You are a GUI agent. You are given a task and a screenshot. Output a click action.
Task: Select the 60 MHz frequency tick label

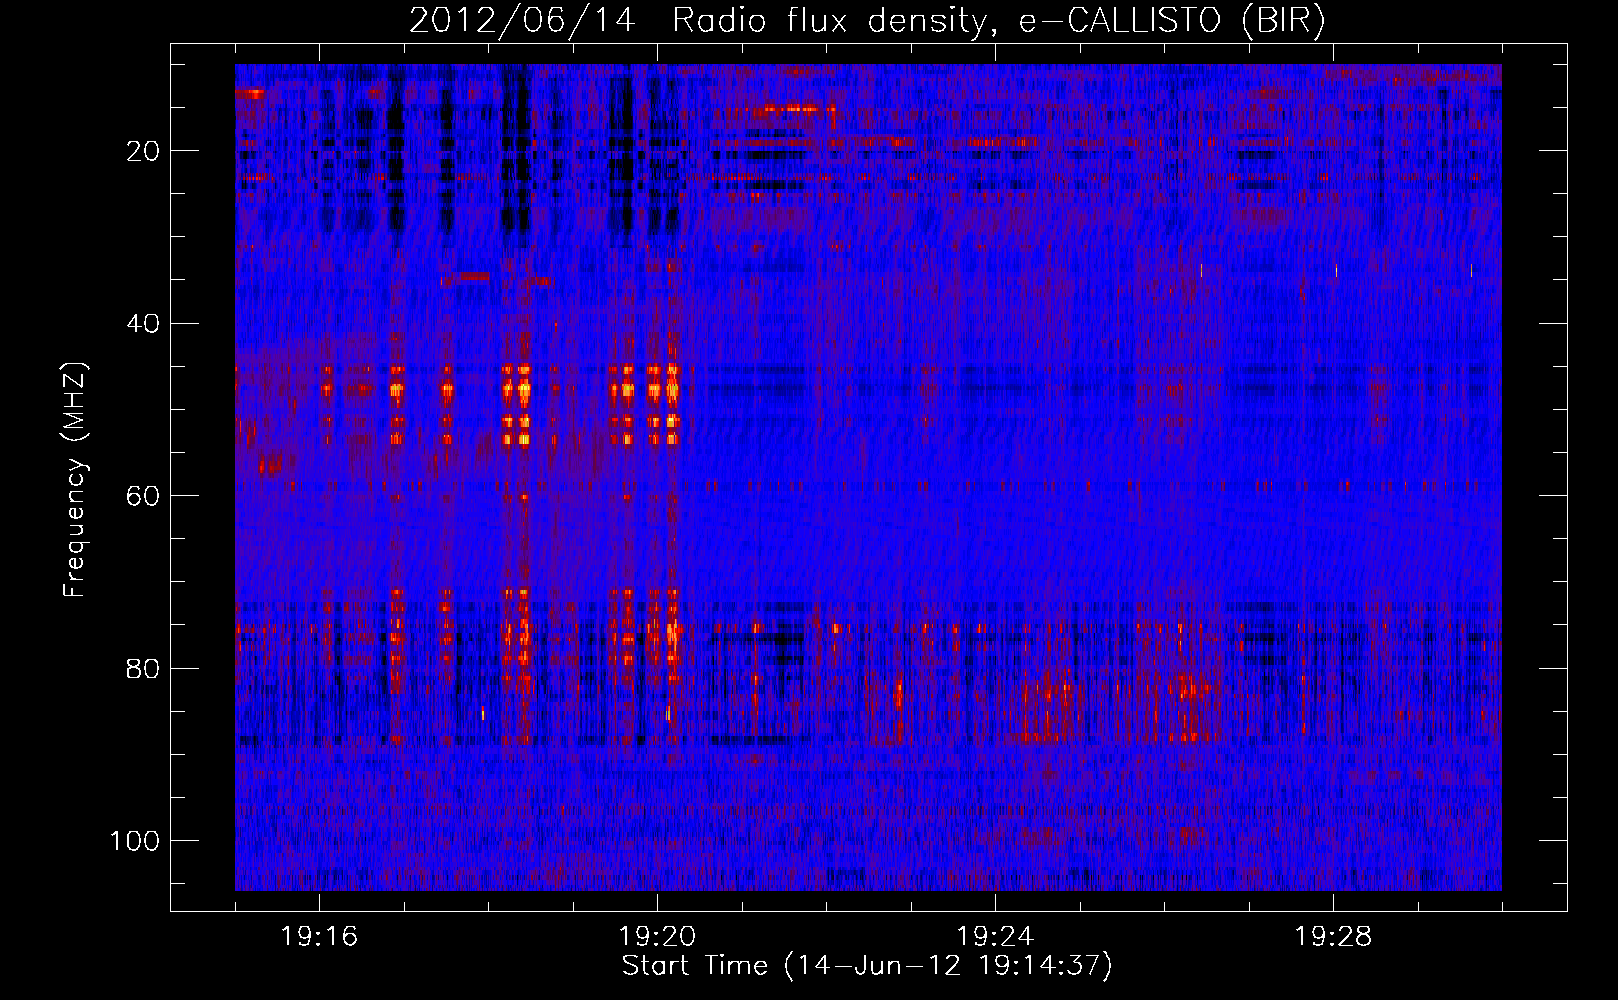145,496
